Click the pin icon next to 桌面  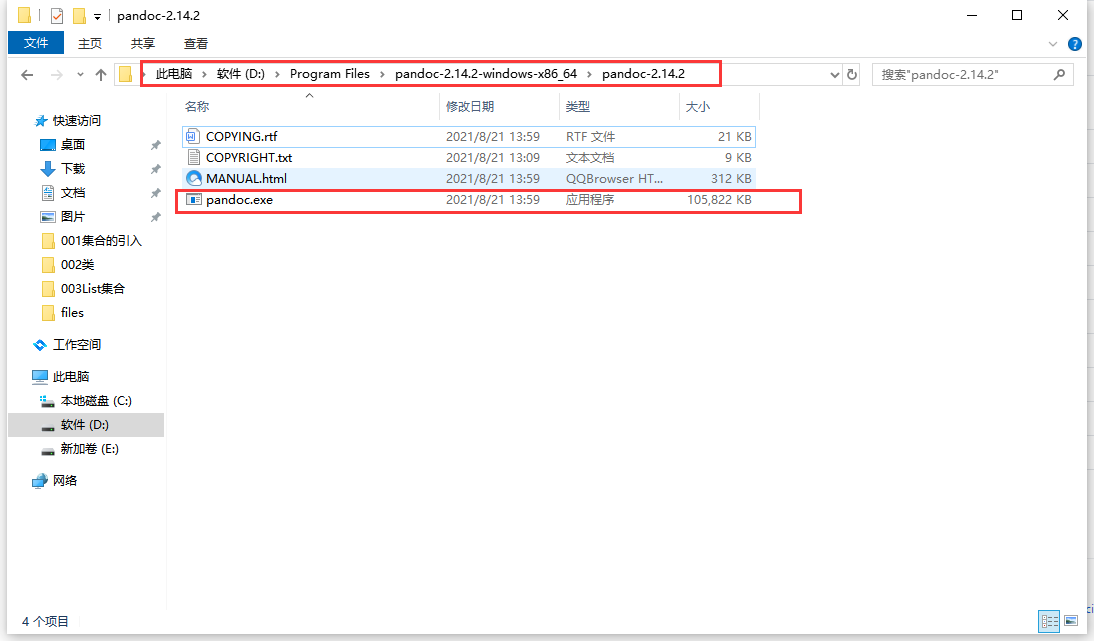click(156, 145)
